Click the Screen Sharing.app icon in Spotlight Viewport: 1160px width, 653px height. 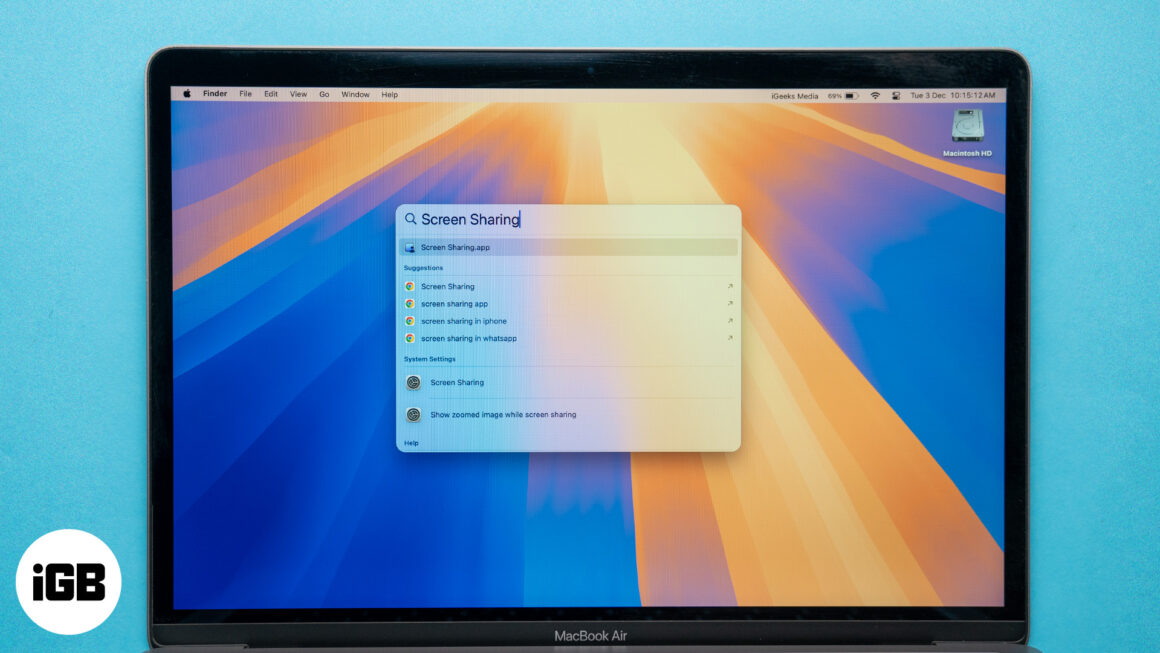tap(411, 248)
